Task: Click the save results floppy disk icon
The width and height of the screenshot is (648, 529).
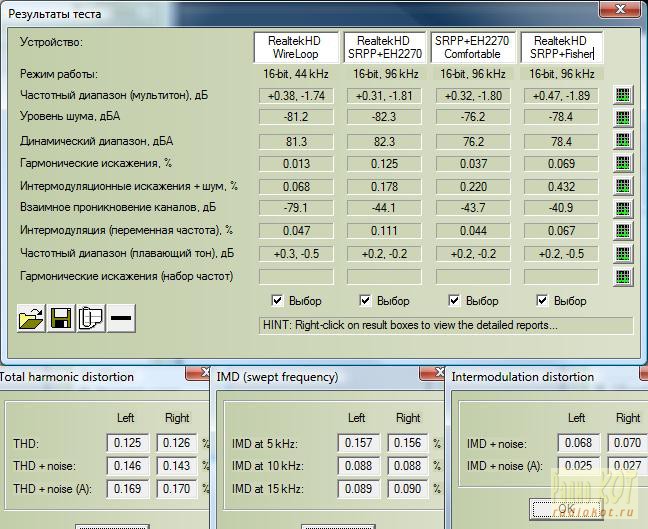Action: [61, 318]
